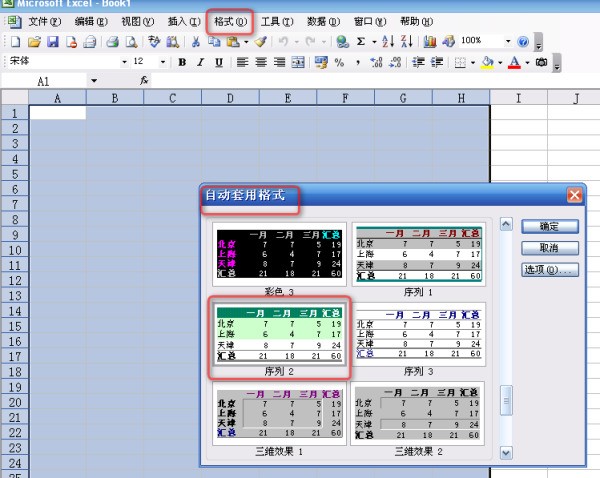Expand Borders dropdown arrow

(x=473, y=62)
